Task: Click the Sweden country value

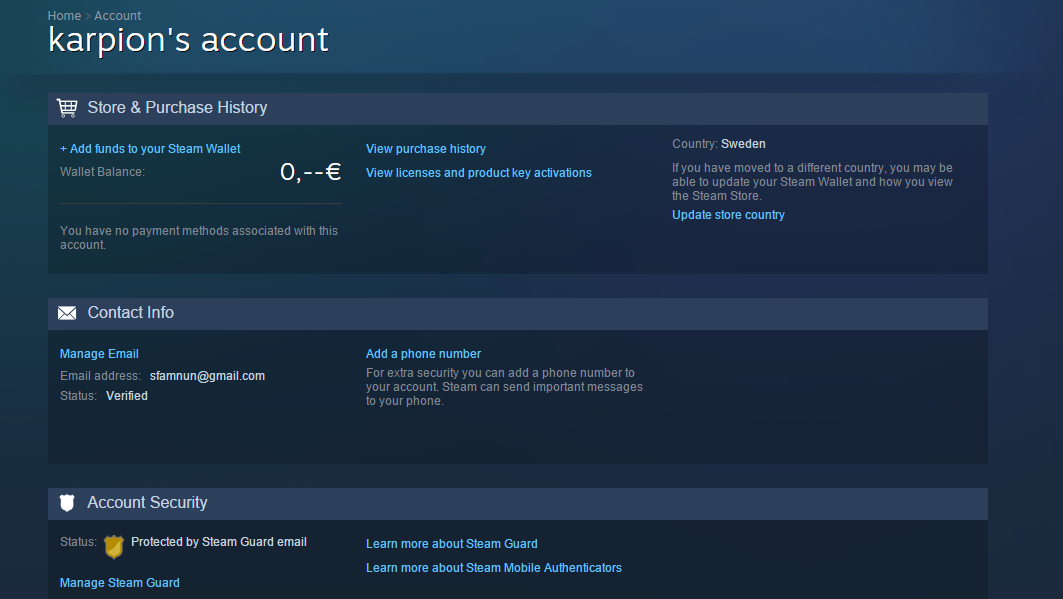Action: [743, 144]
